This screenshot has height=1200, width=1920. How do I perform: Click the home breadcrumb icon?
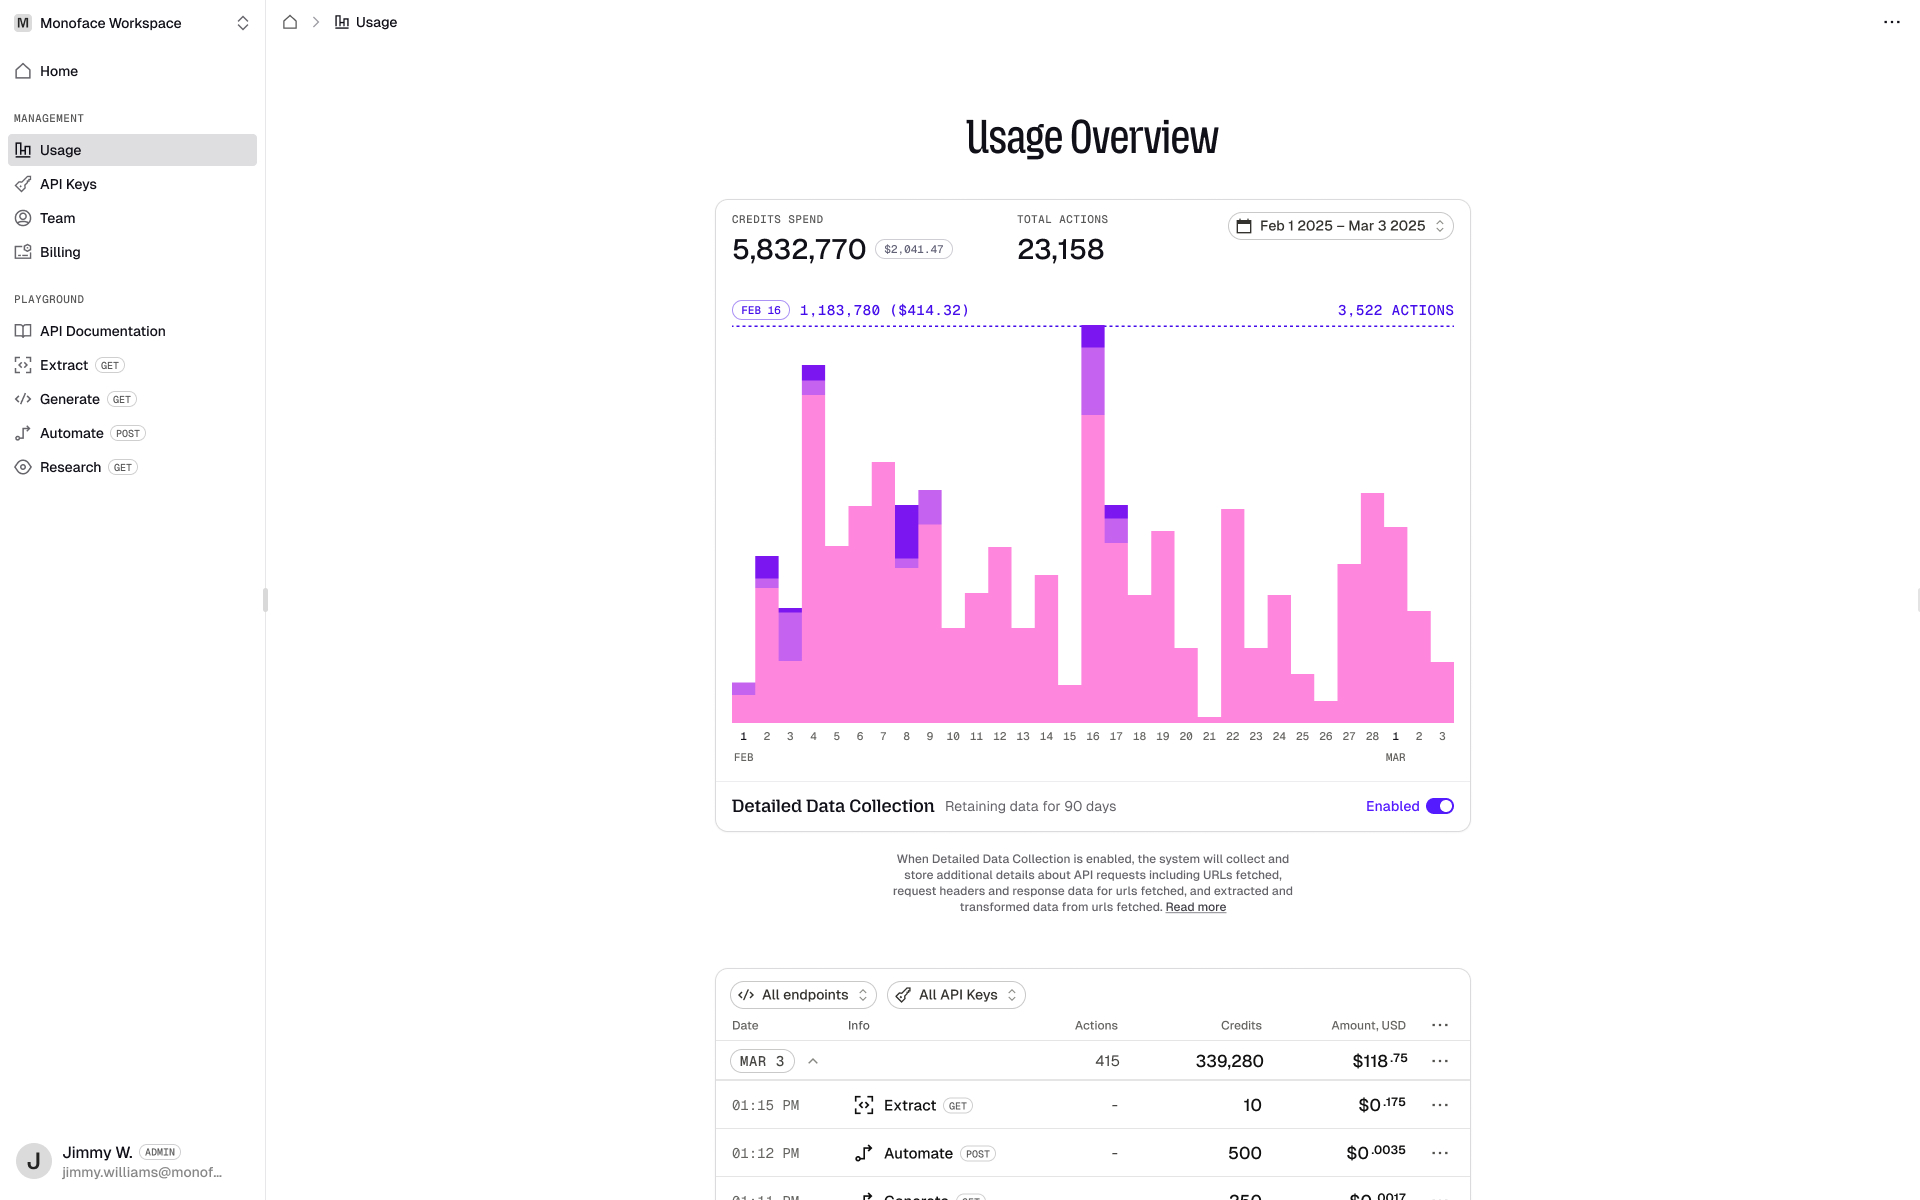click(290, 21)
